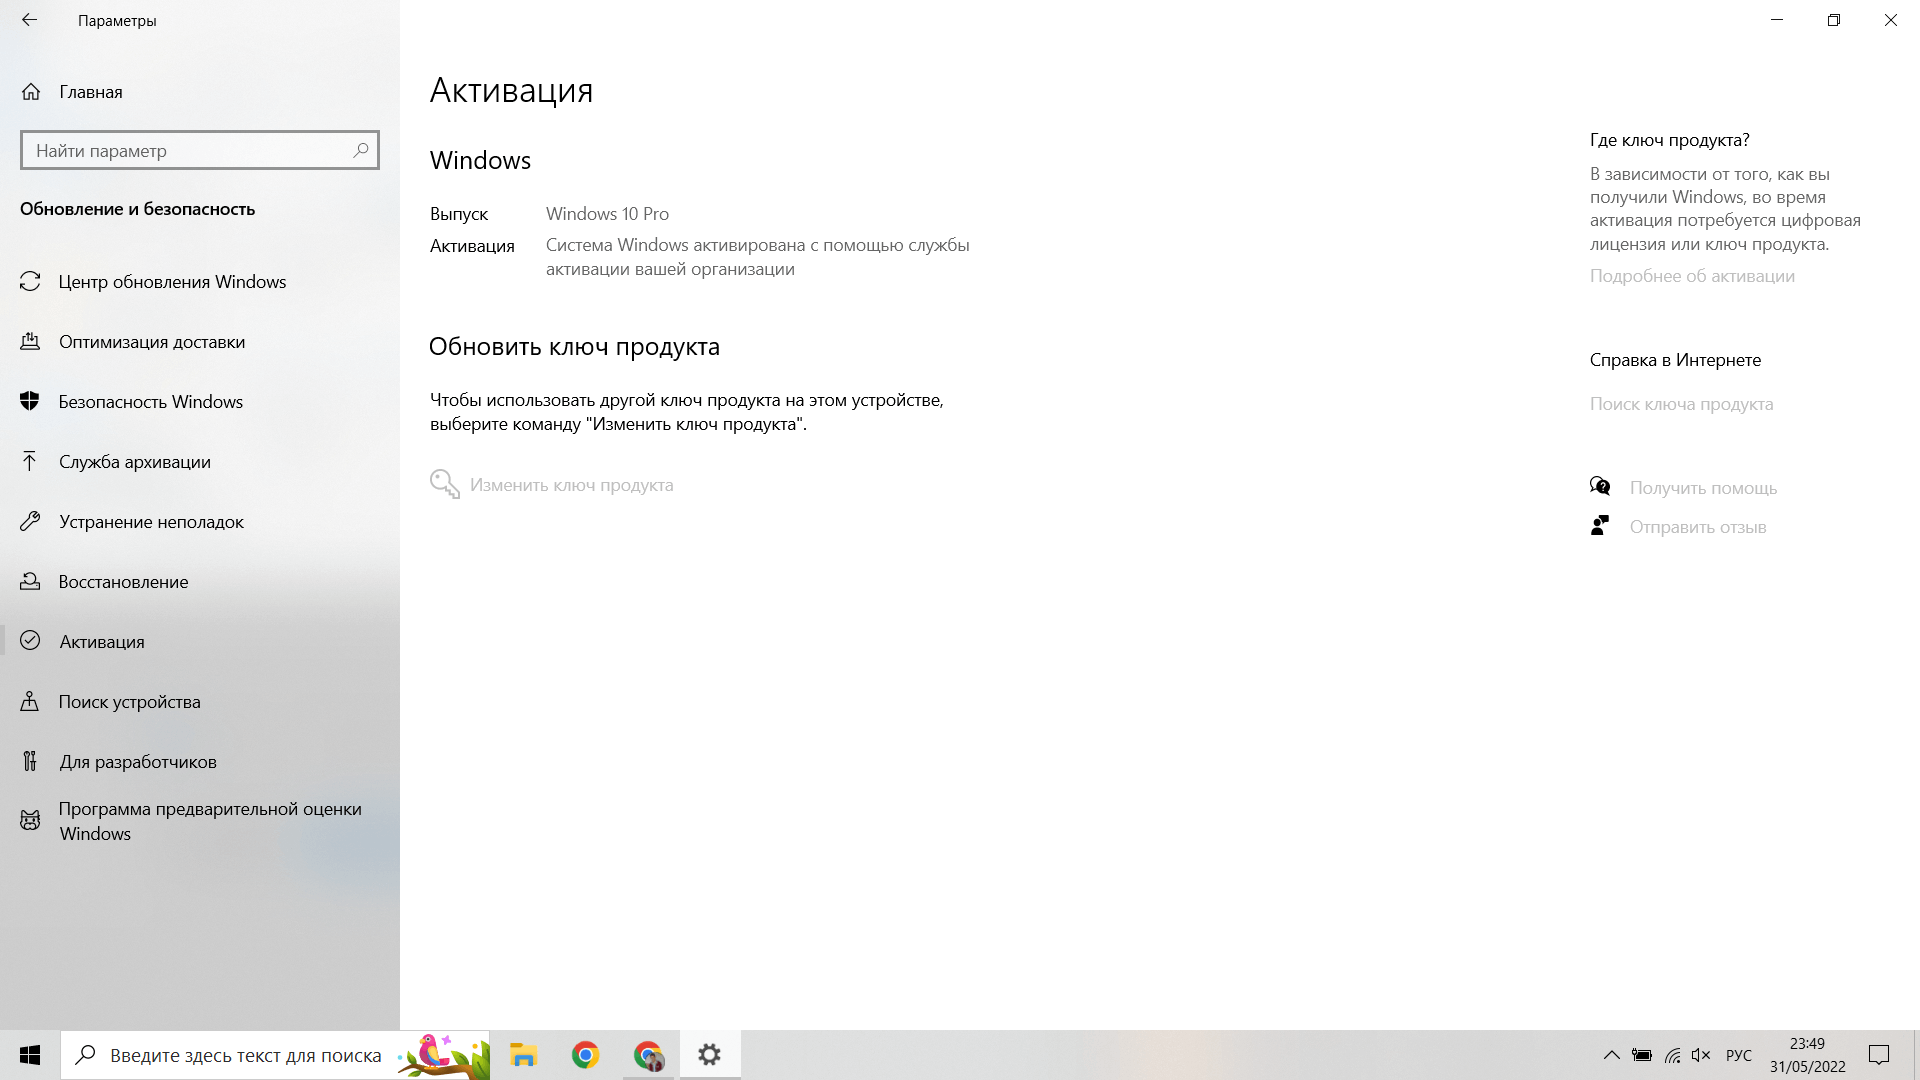1920x1080 pixels.
Task: Click the Send feedback person icon
Action: click(x=1600, y=526)
